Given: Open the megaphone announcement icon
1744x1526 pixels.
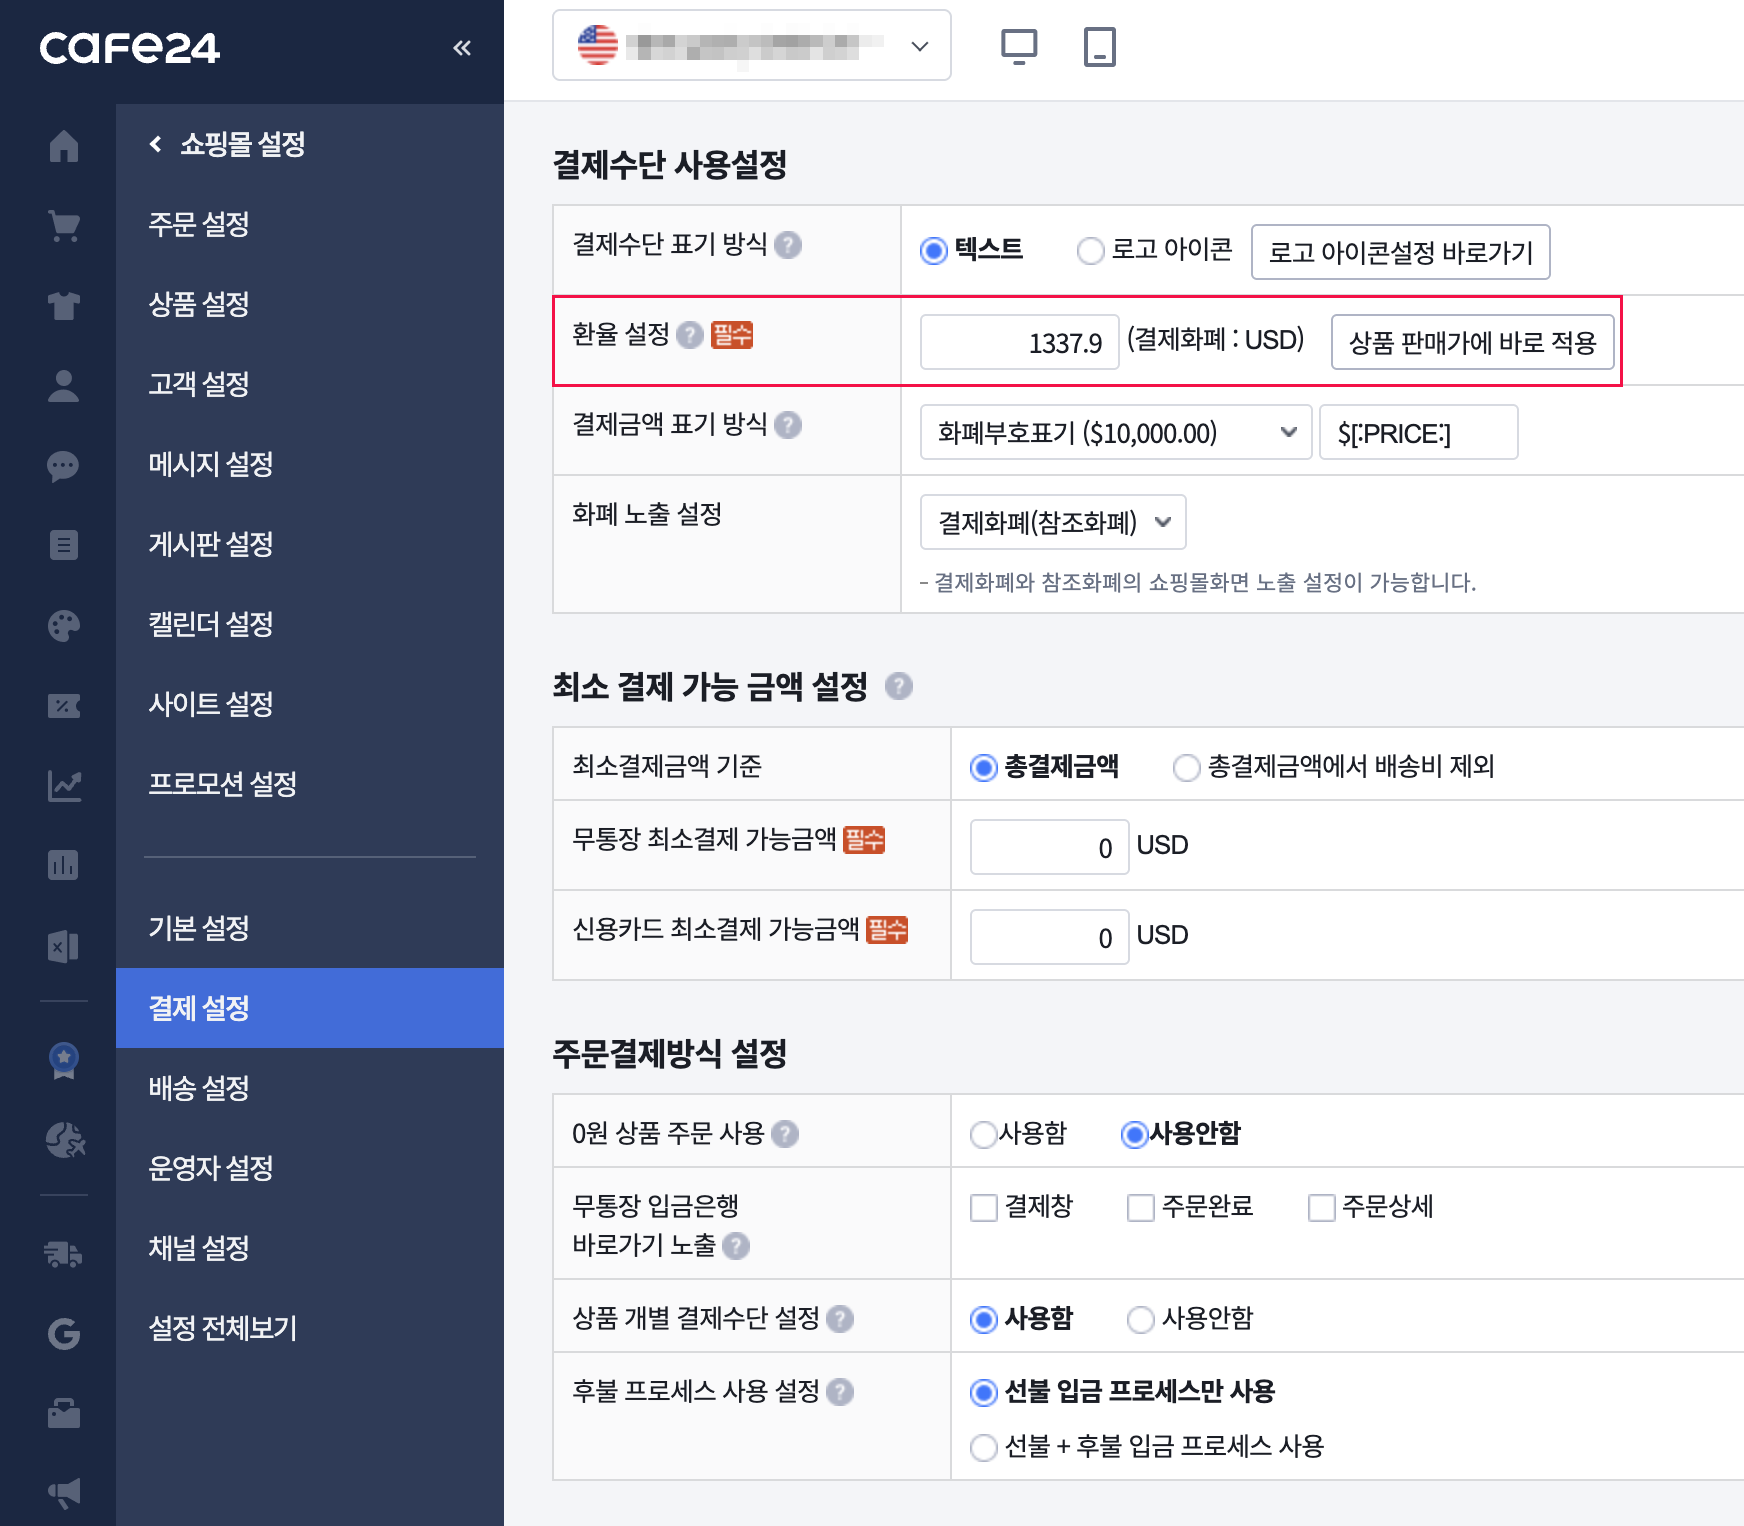Looking at the screenshot, I should click(64, 1494).
